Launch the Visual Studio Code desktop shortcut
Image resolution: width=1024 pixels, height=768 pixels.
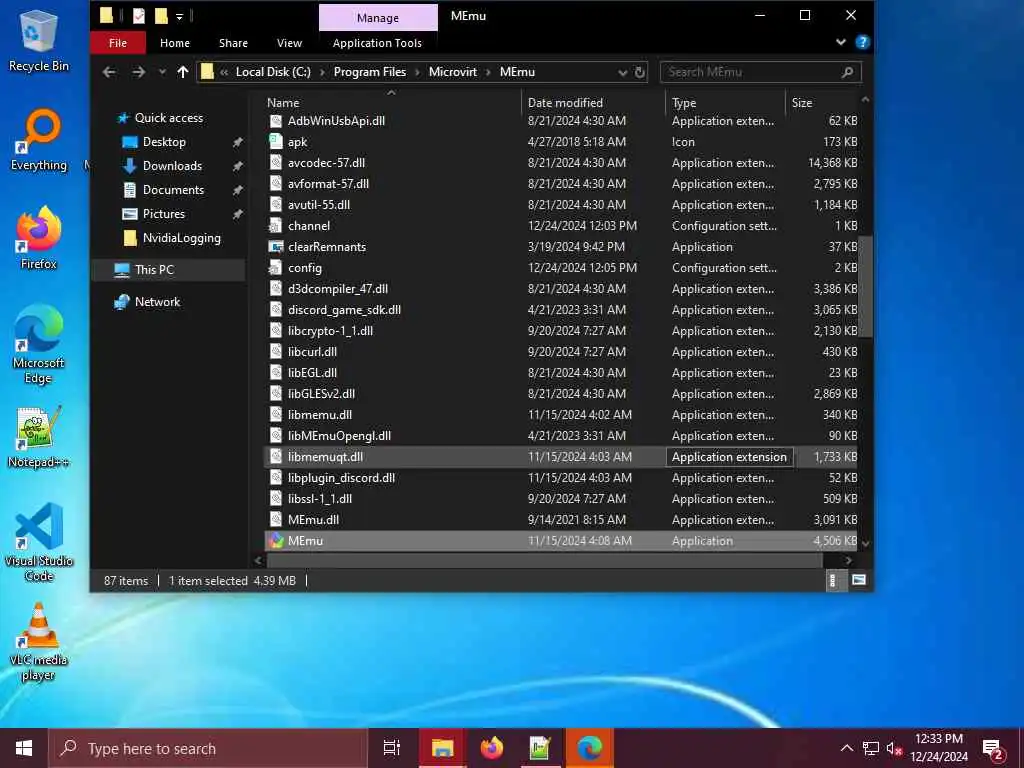(39, 542)
